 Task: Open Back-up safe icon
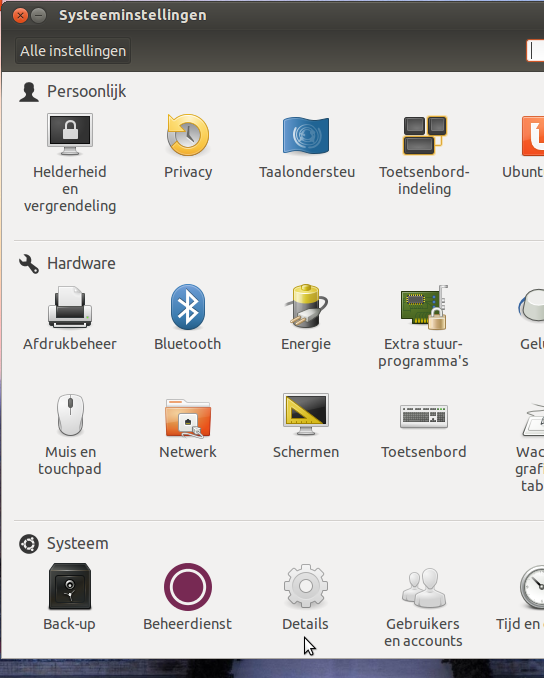click(70, 586)
